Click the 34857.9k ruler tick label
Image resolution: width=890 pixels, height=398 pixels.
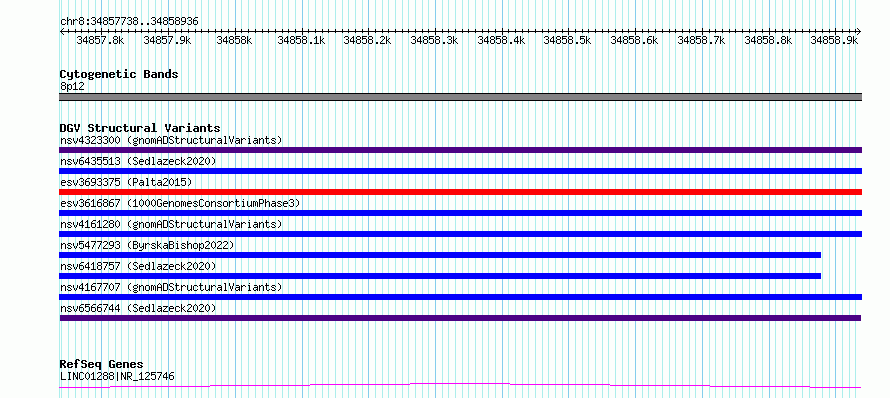click(x=167, y=40)
